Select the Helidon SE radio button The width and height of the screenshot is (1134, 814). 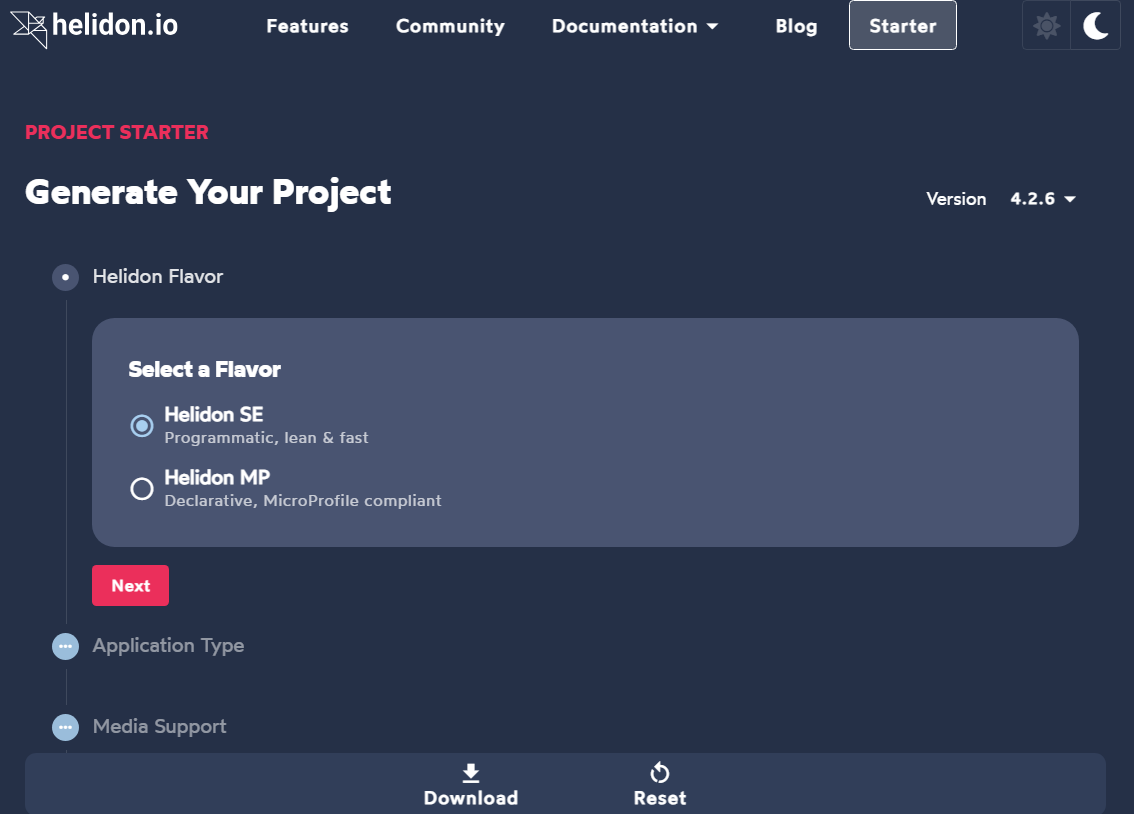click(142, 425)
